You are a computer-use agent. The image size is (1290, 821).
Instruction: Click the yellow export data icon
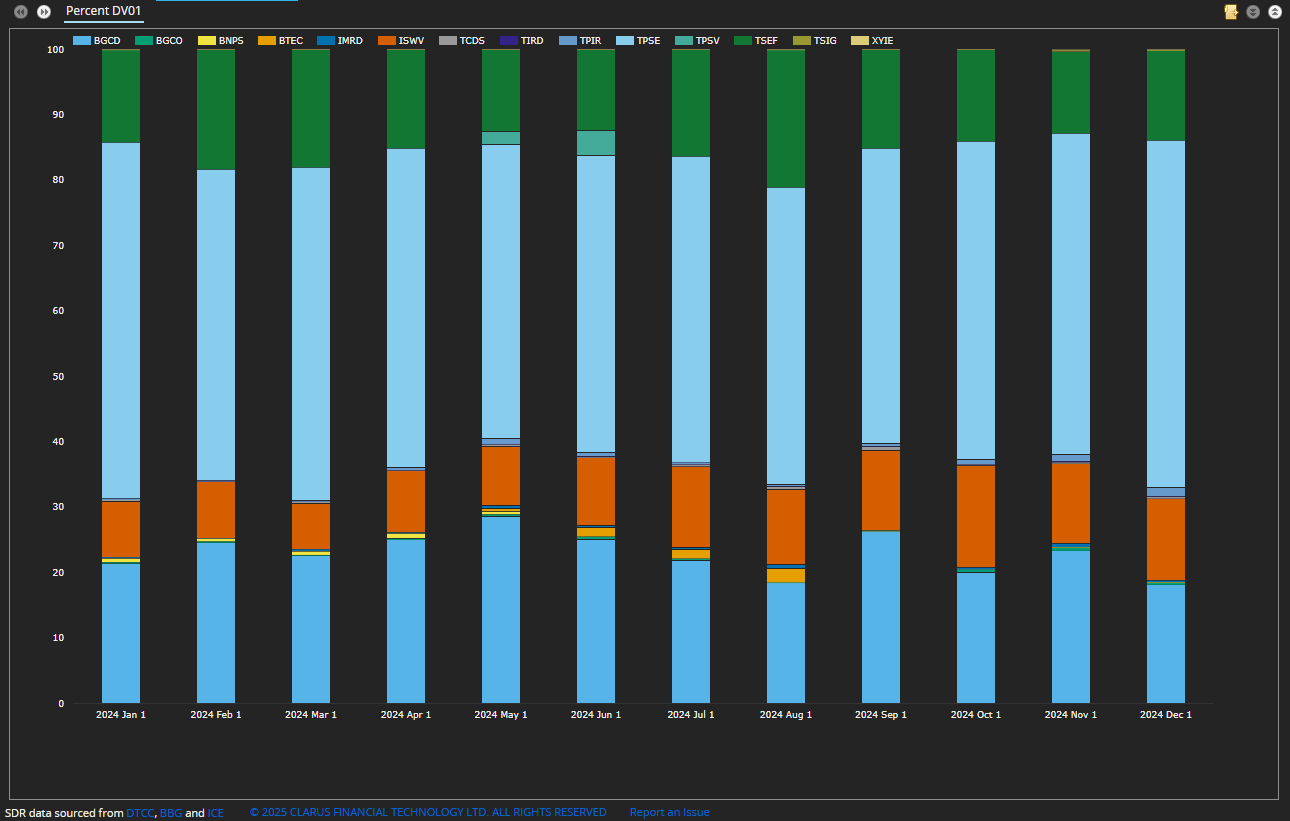(x=1231, y=12)
